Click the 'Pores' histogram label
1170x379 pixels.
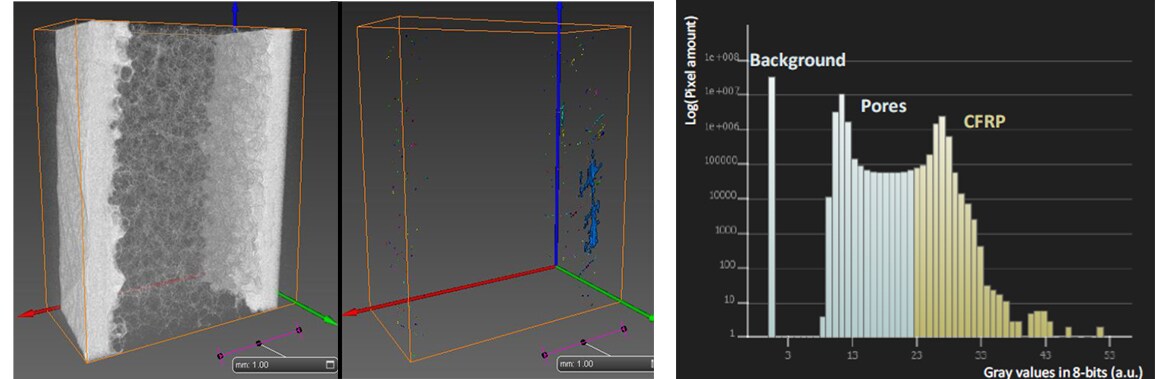click(883, 106)
